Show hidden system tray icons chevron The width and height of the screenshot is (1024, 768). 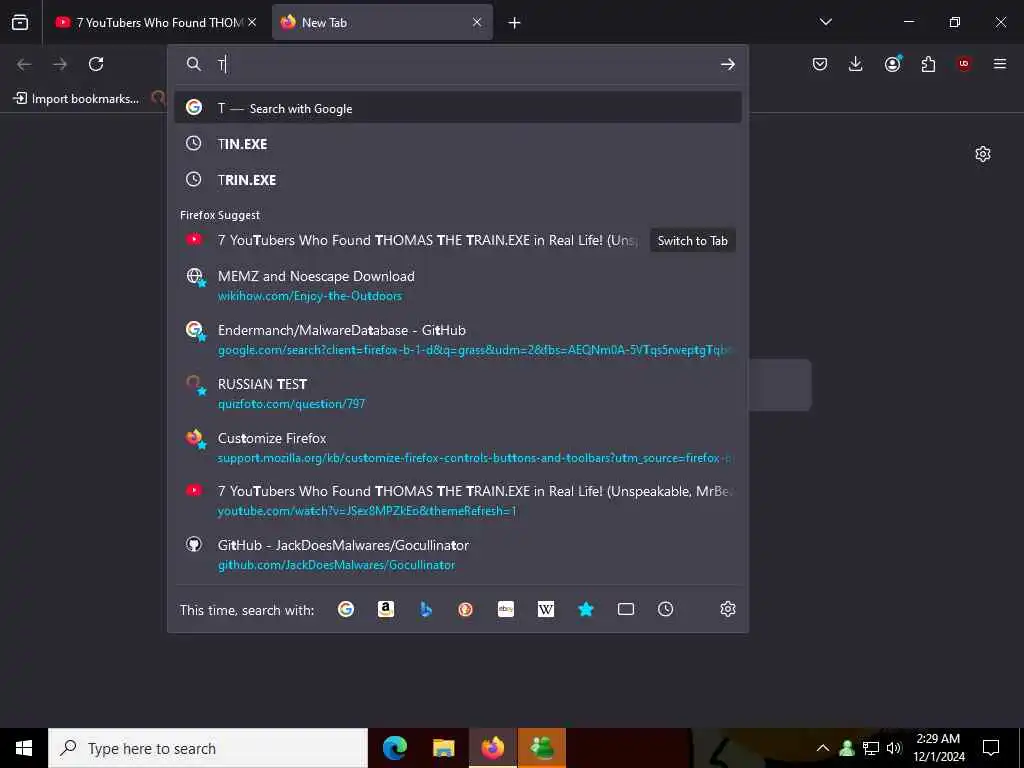click(x=823, y=748)
